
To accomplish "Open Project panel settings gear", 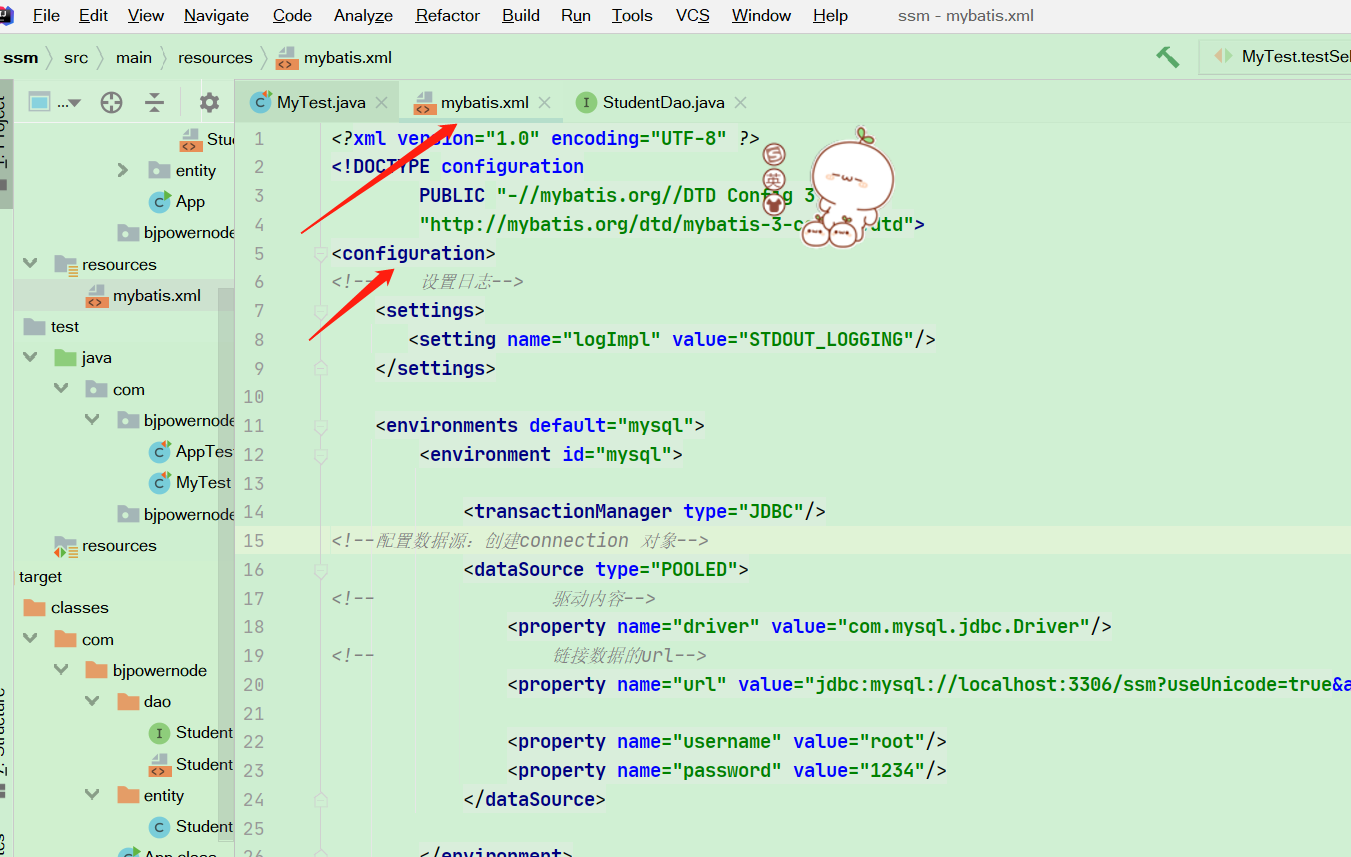I will 209,102.
